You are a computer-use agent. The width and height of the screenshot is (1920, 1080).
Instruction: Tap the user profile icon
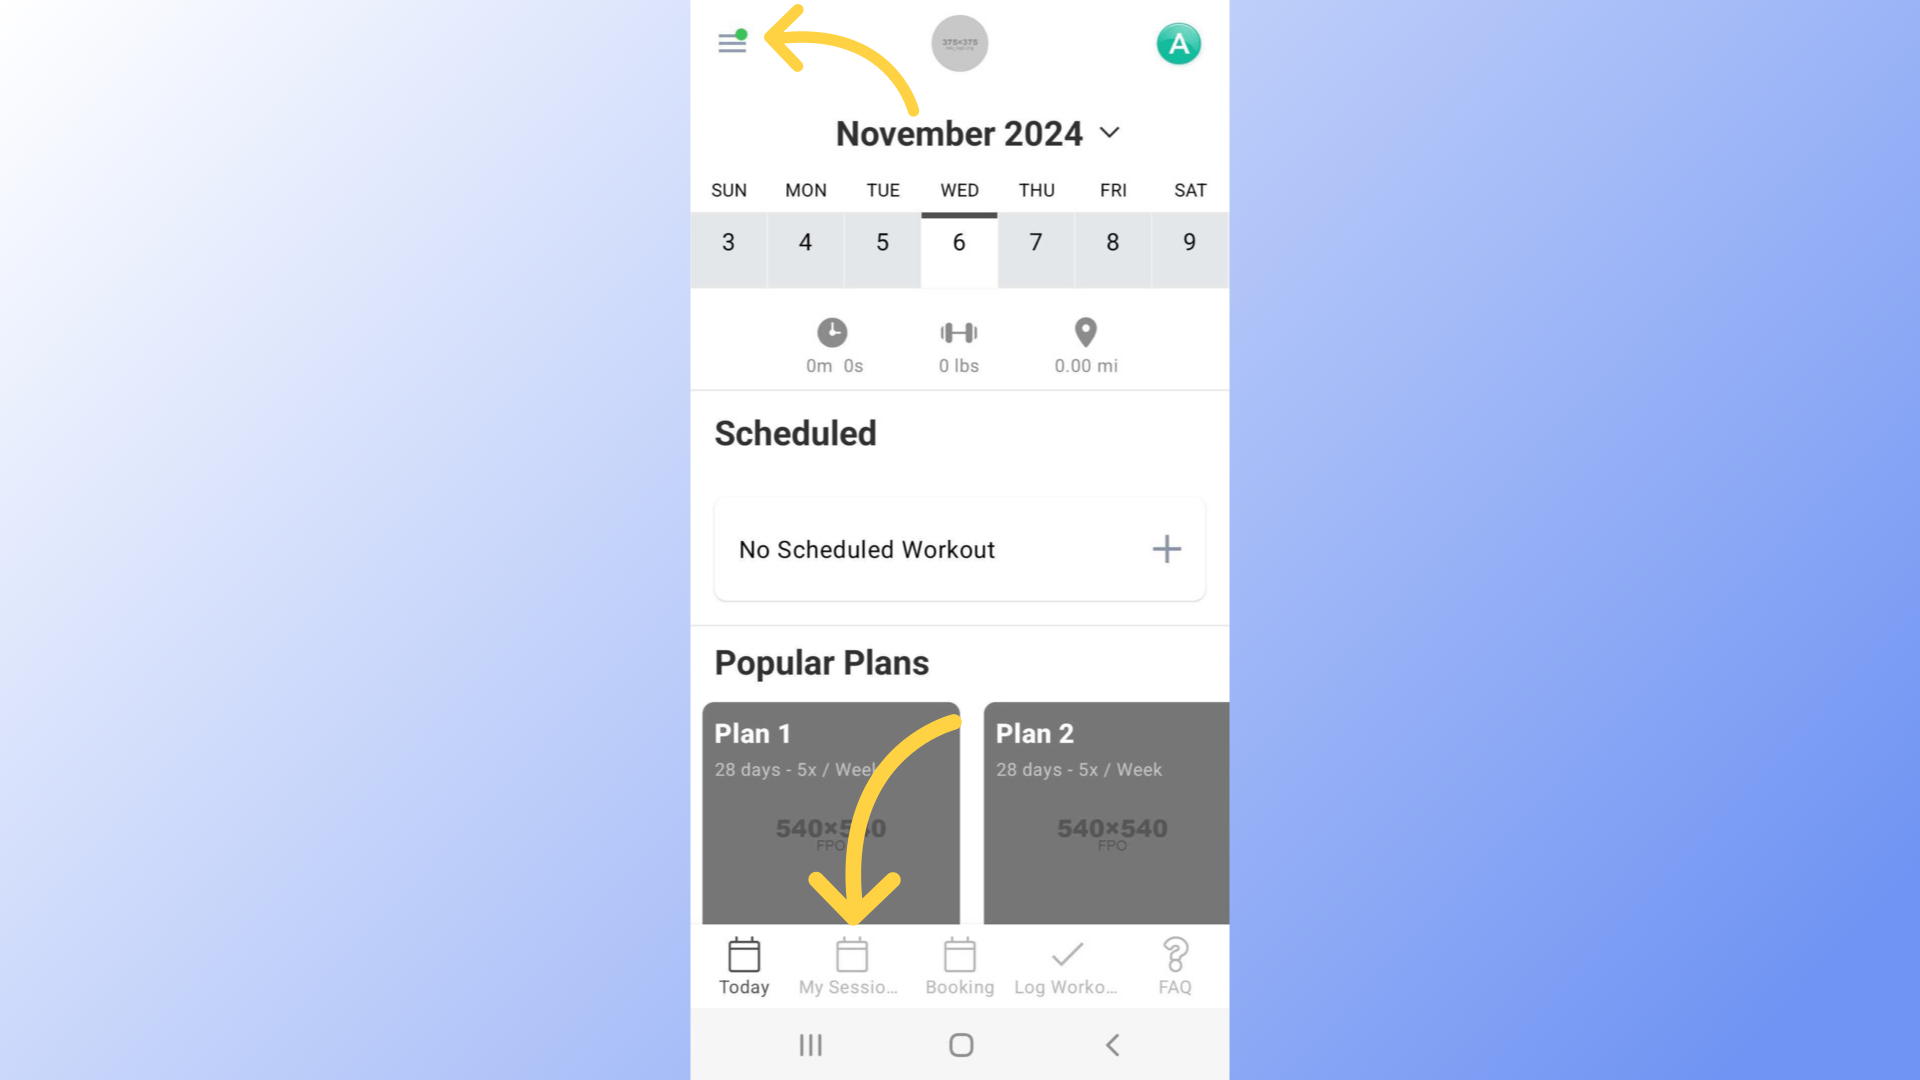pyautogui.click(x=1179, y=44)
